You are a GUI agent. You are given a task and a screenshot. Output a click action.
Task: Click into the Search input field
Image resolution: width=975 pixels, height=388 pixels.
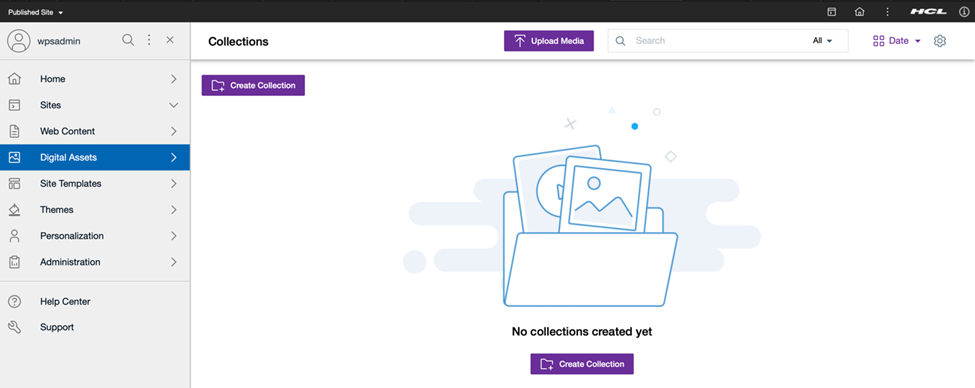point(715,40)
